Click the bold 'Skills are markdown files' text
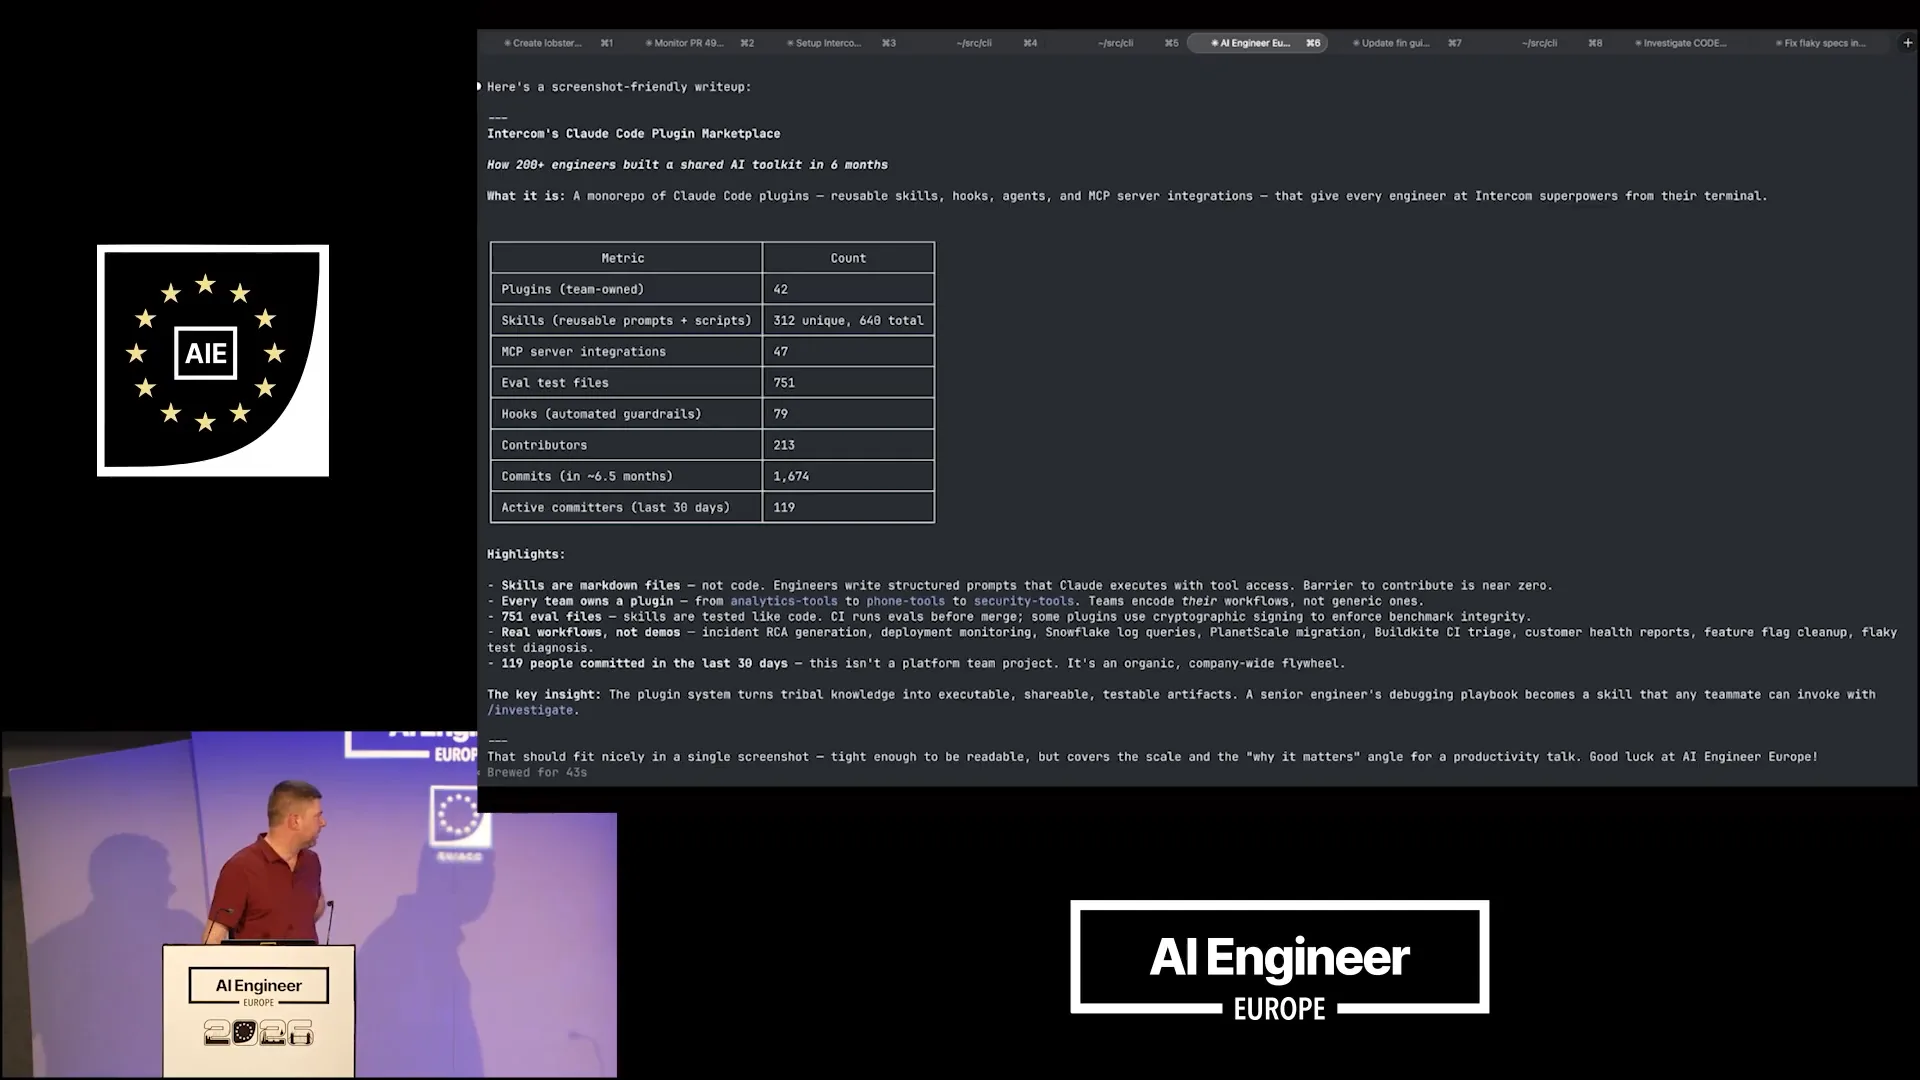1920x1080 pixels. [x=590, y=586]
